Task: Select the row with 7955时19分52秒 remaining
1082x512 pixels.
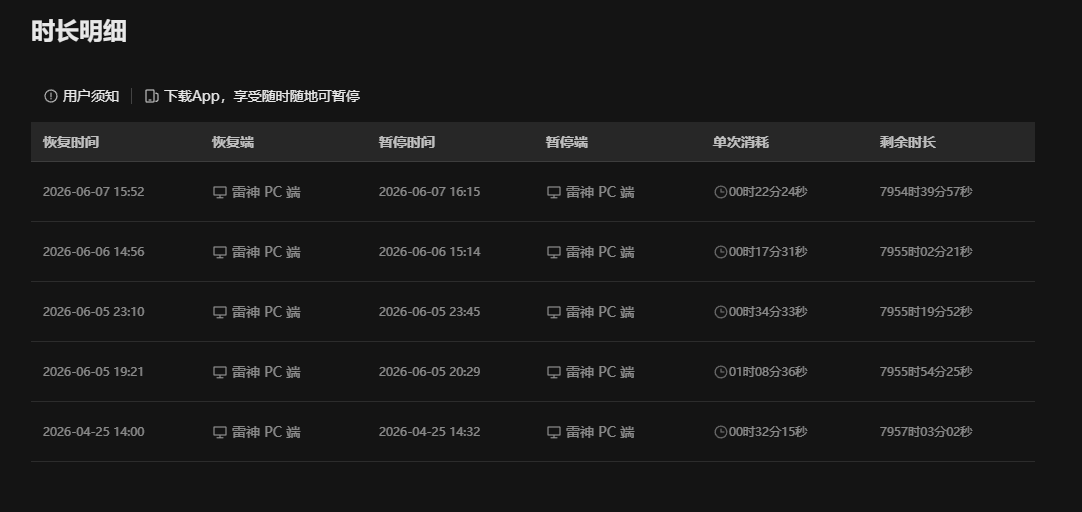Action: click(533, 312)
